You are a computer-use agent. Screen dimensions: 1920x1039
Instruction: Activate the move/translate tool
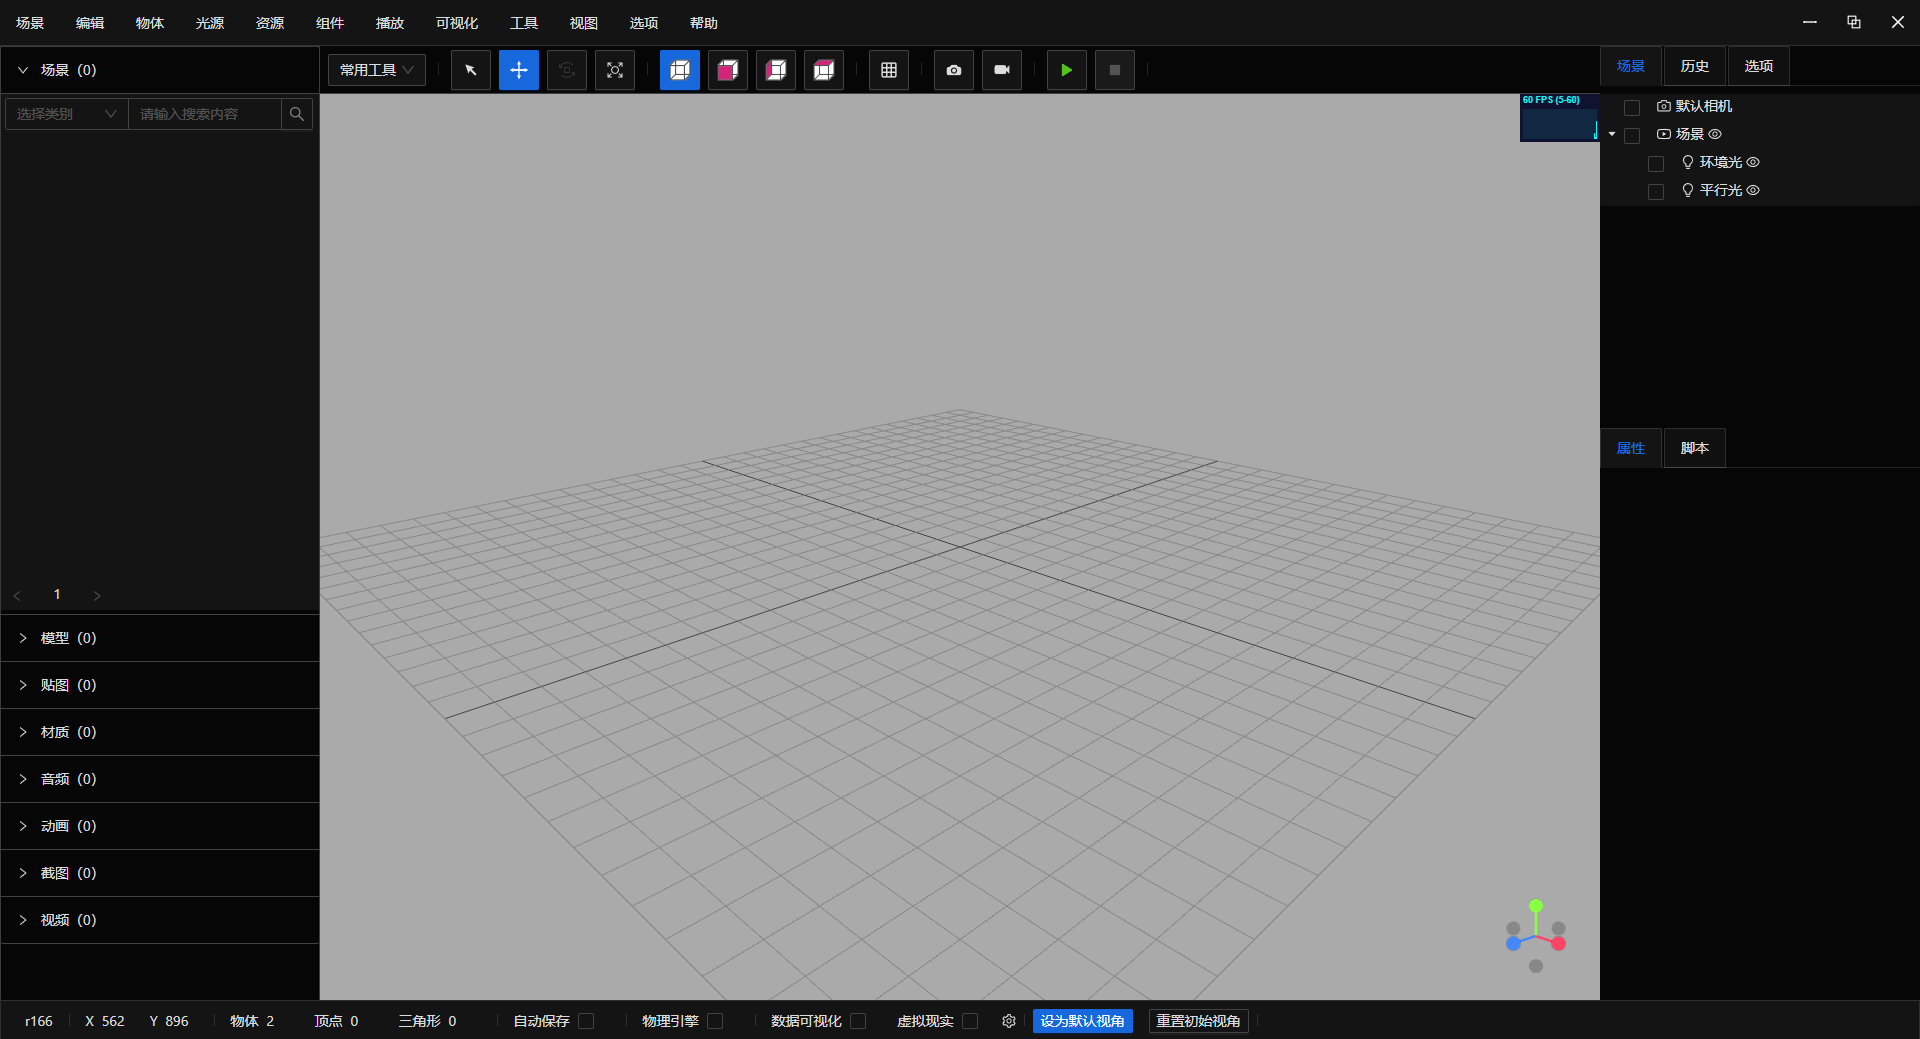click(518, 70)
